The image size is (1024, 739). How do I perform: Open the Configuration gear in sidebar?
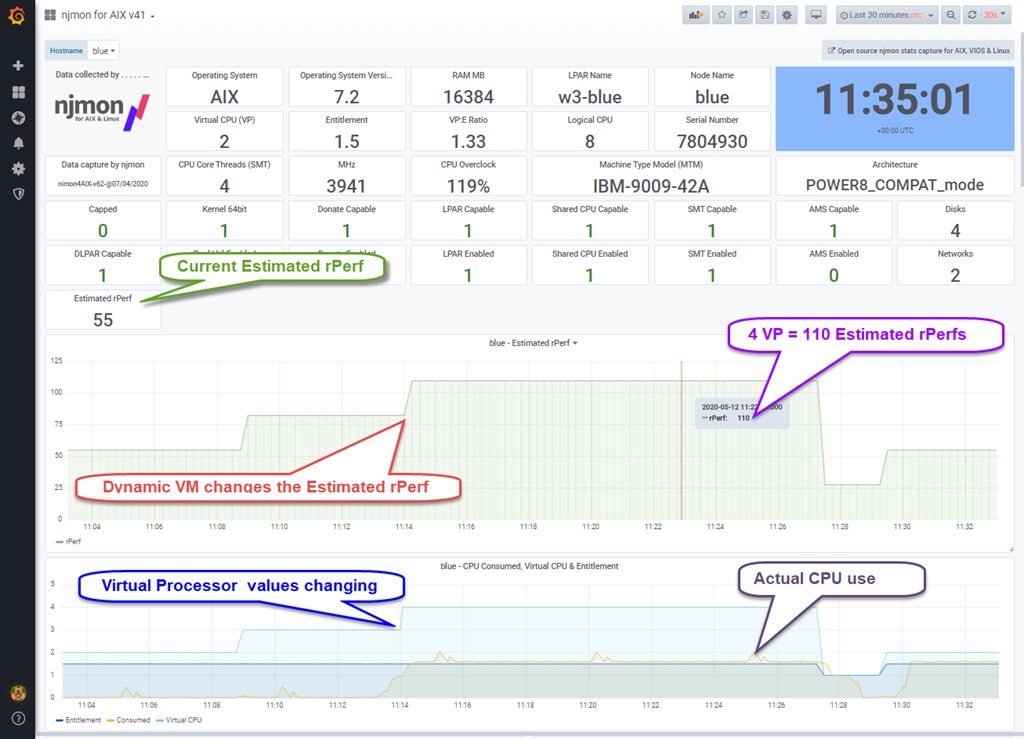(18, 168)
